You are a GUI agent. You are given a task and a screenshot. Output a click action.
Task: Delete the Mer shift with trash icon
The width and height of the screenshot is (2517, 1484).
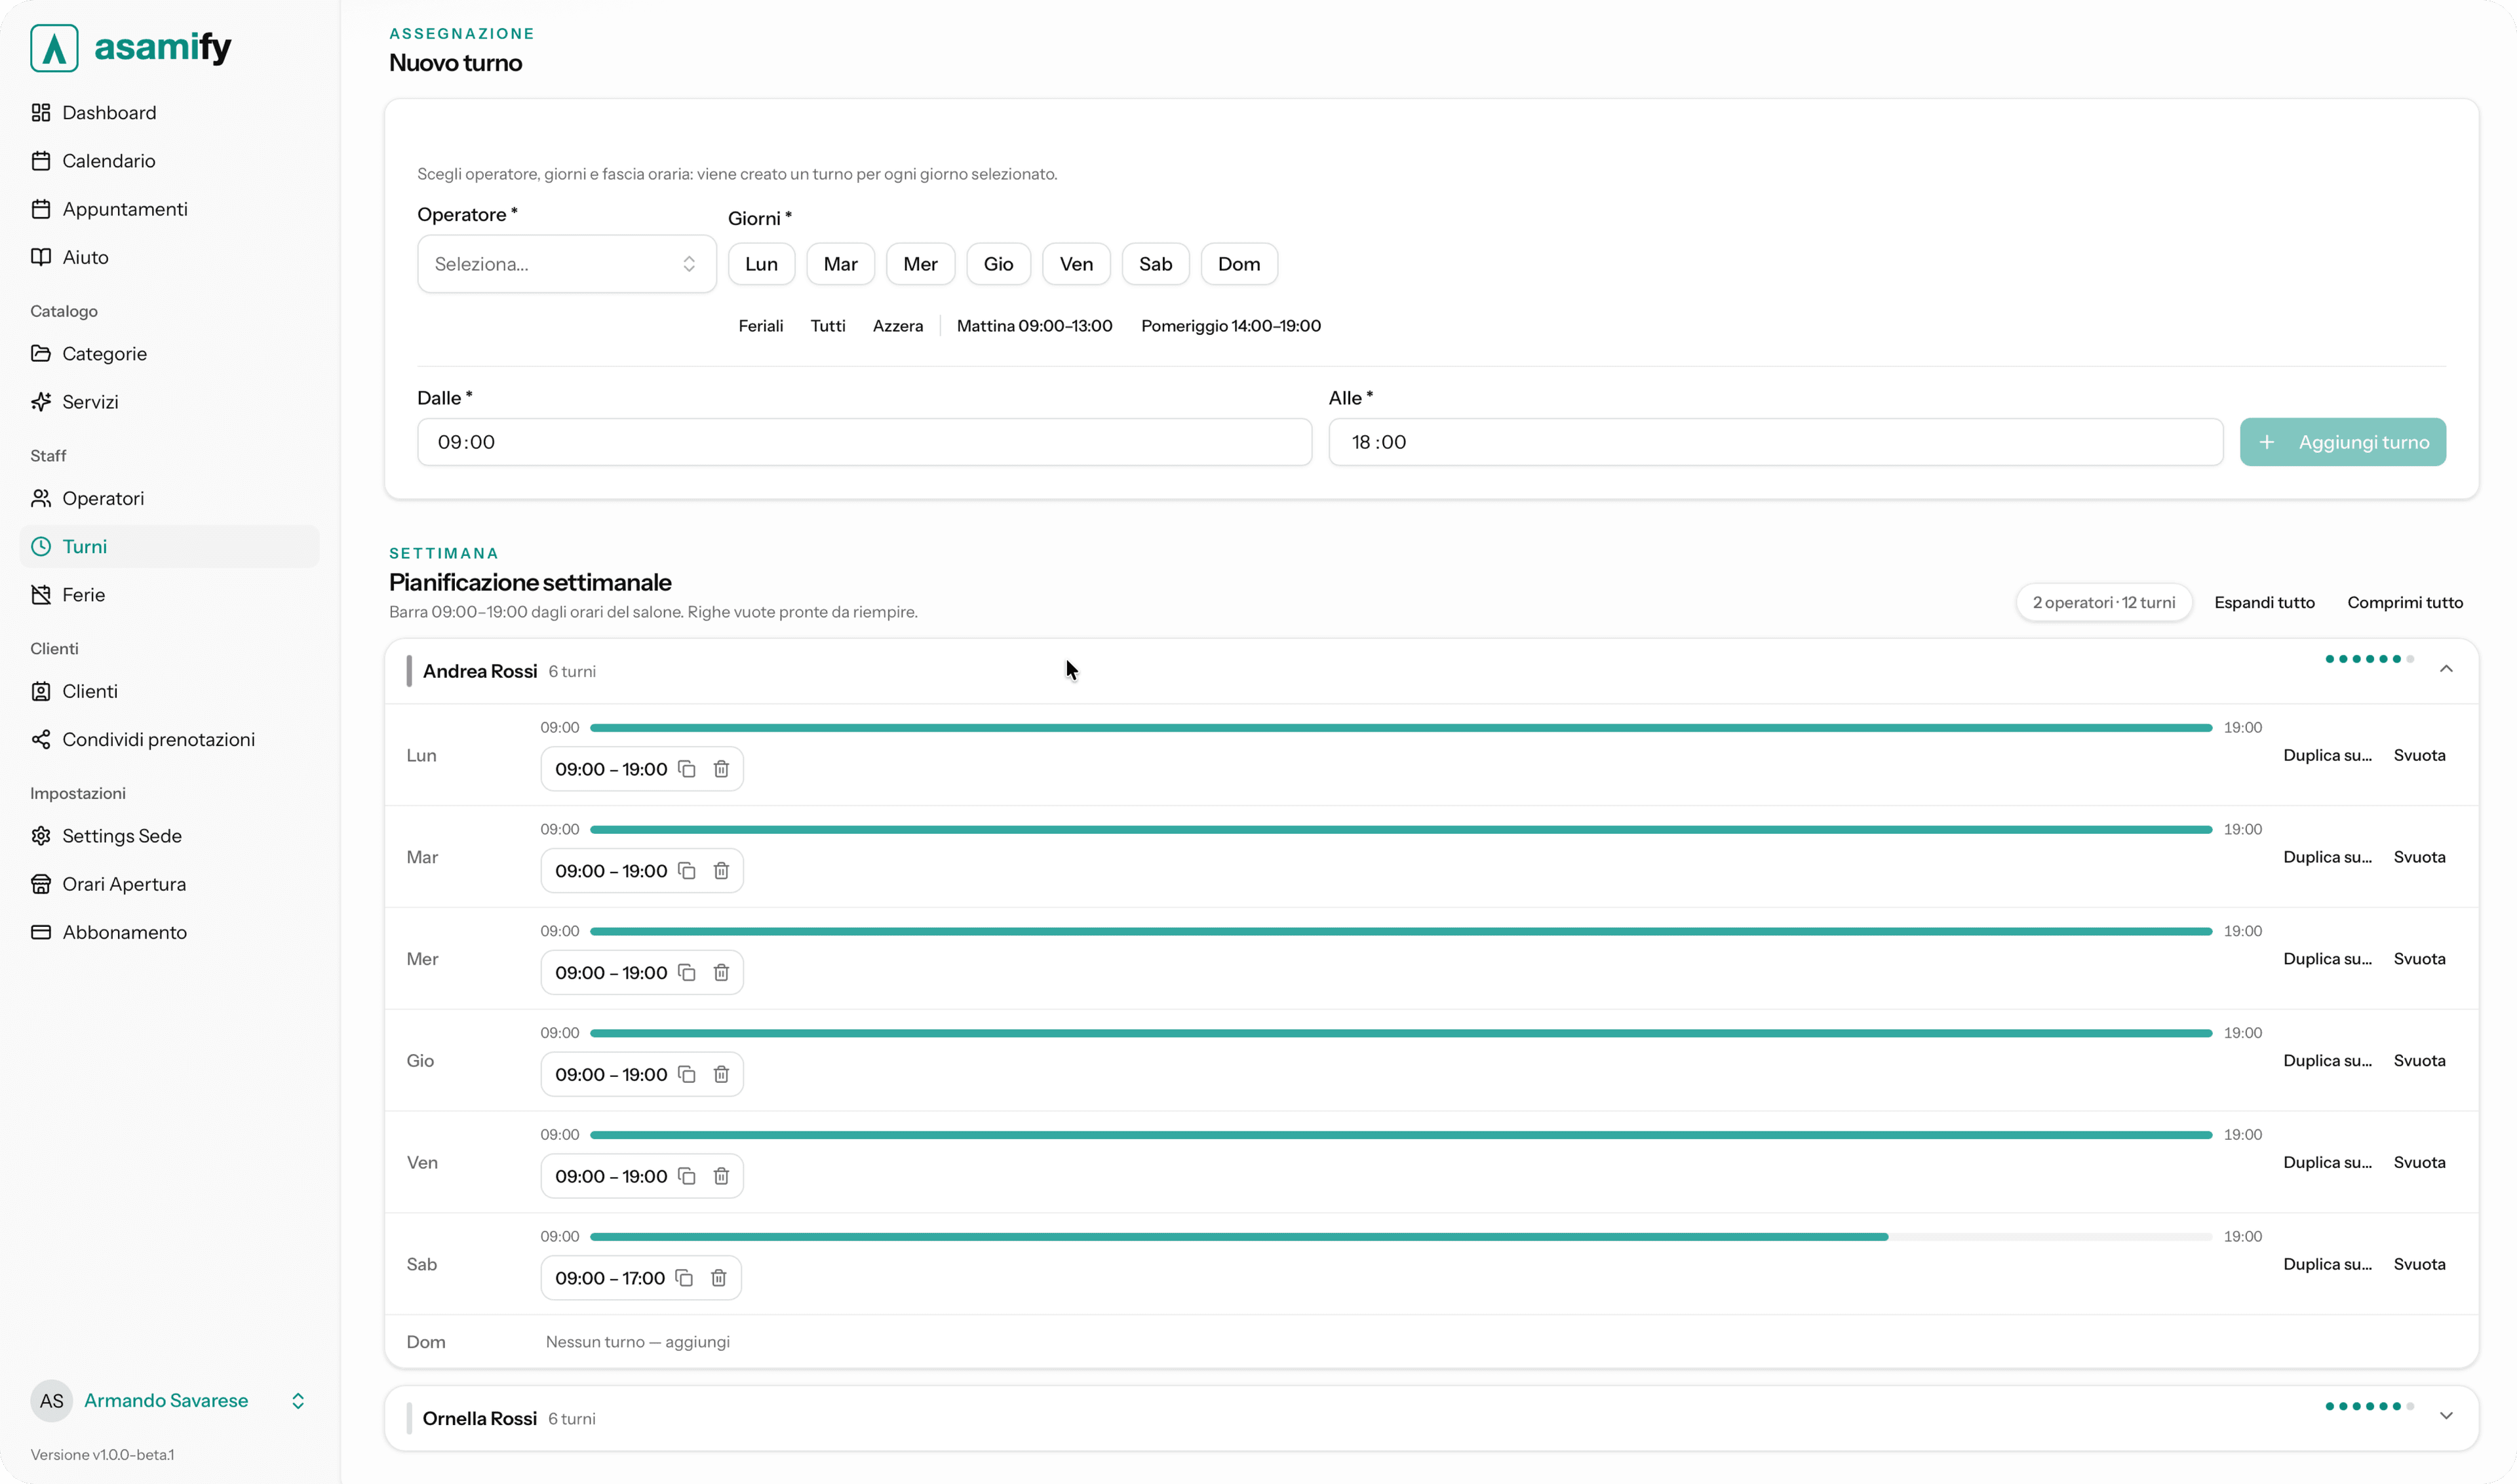(721, 973)
